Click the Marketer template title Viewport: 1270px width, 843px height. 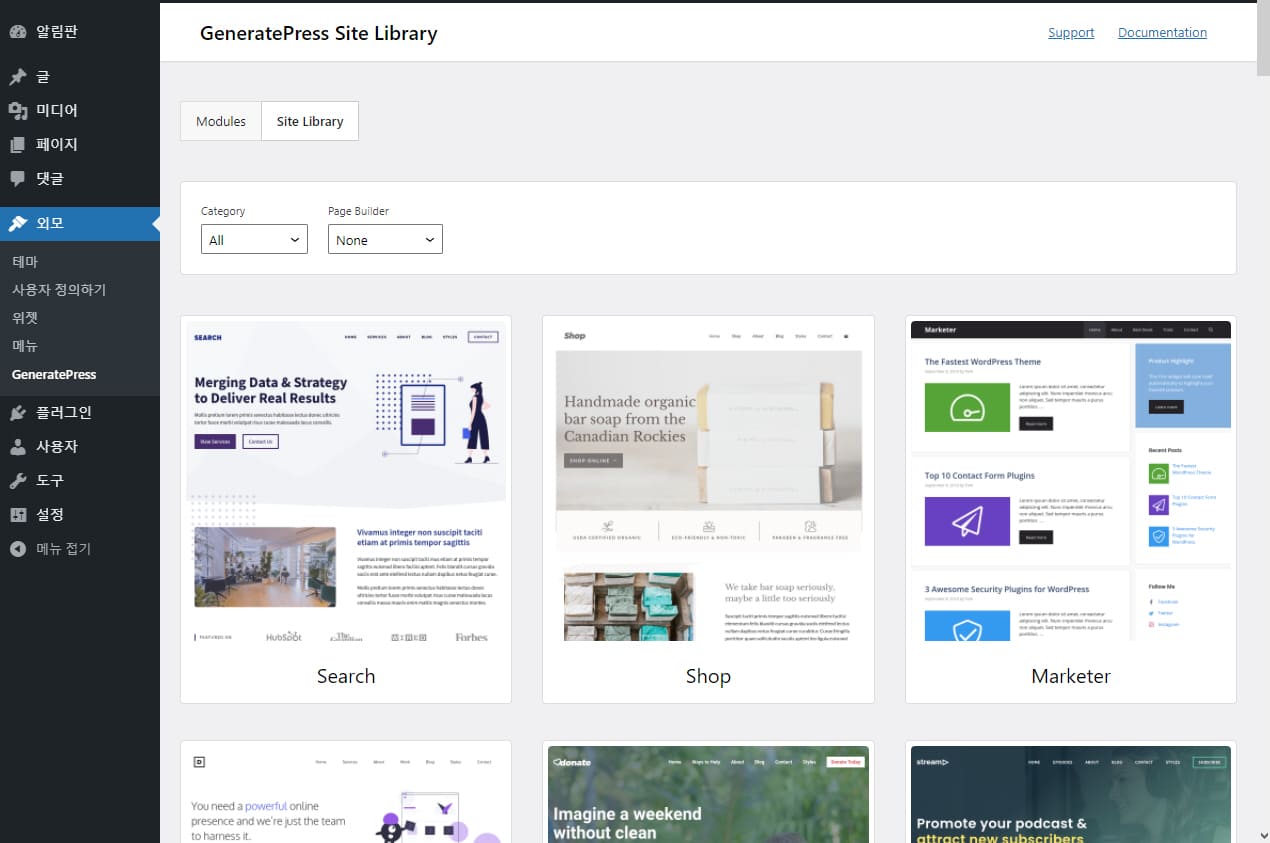pyautogui.click(x=1071, y=676)
